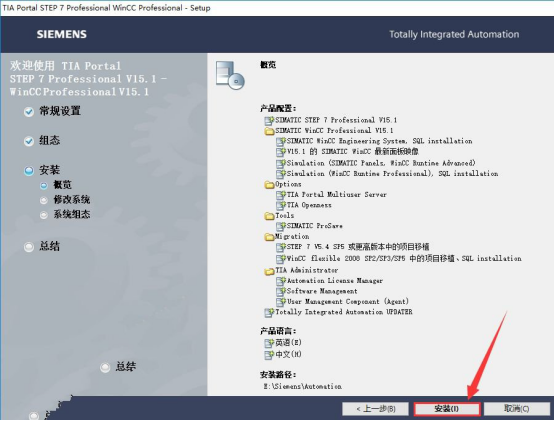Click Simulation (SIMATIC Panels, WinCC Runtime Advanced) icon
This screenshot has width=554, height=421.
[x=281, y=163]
